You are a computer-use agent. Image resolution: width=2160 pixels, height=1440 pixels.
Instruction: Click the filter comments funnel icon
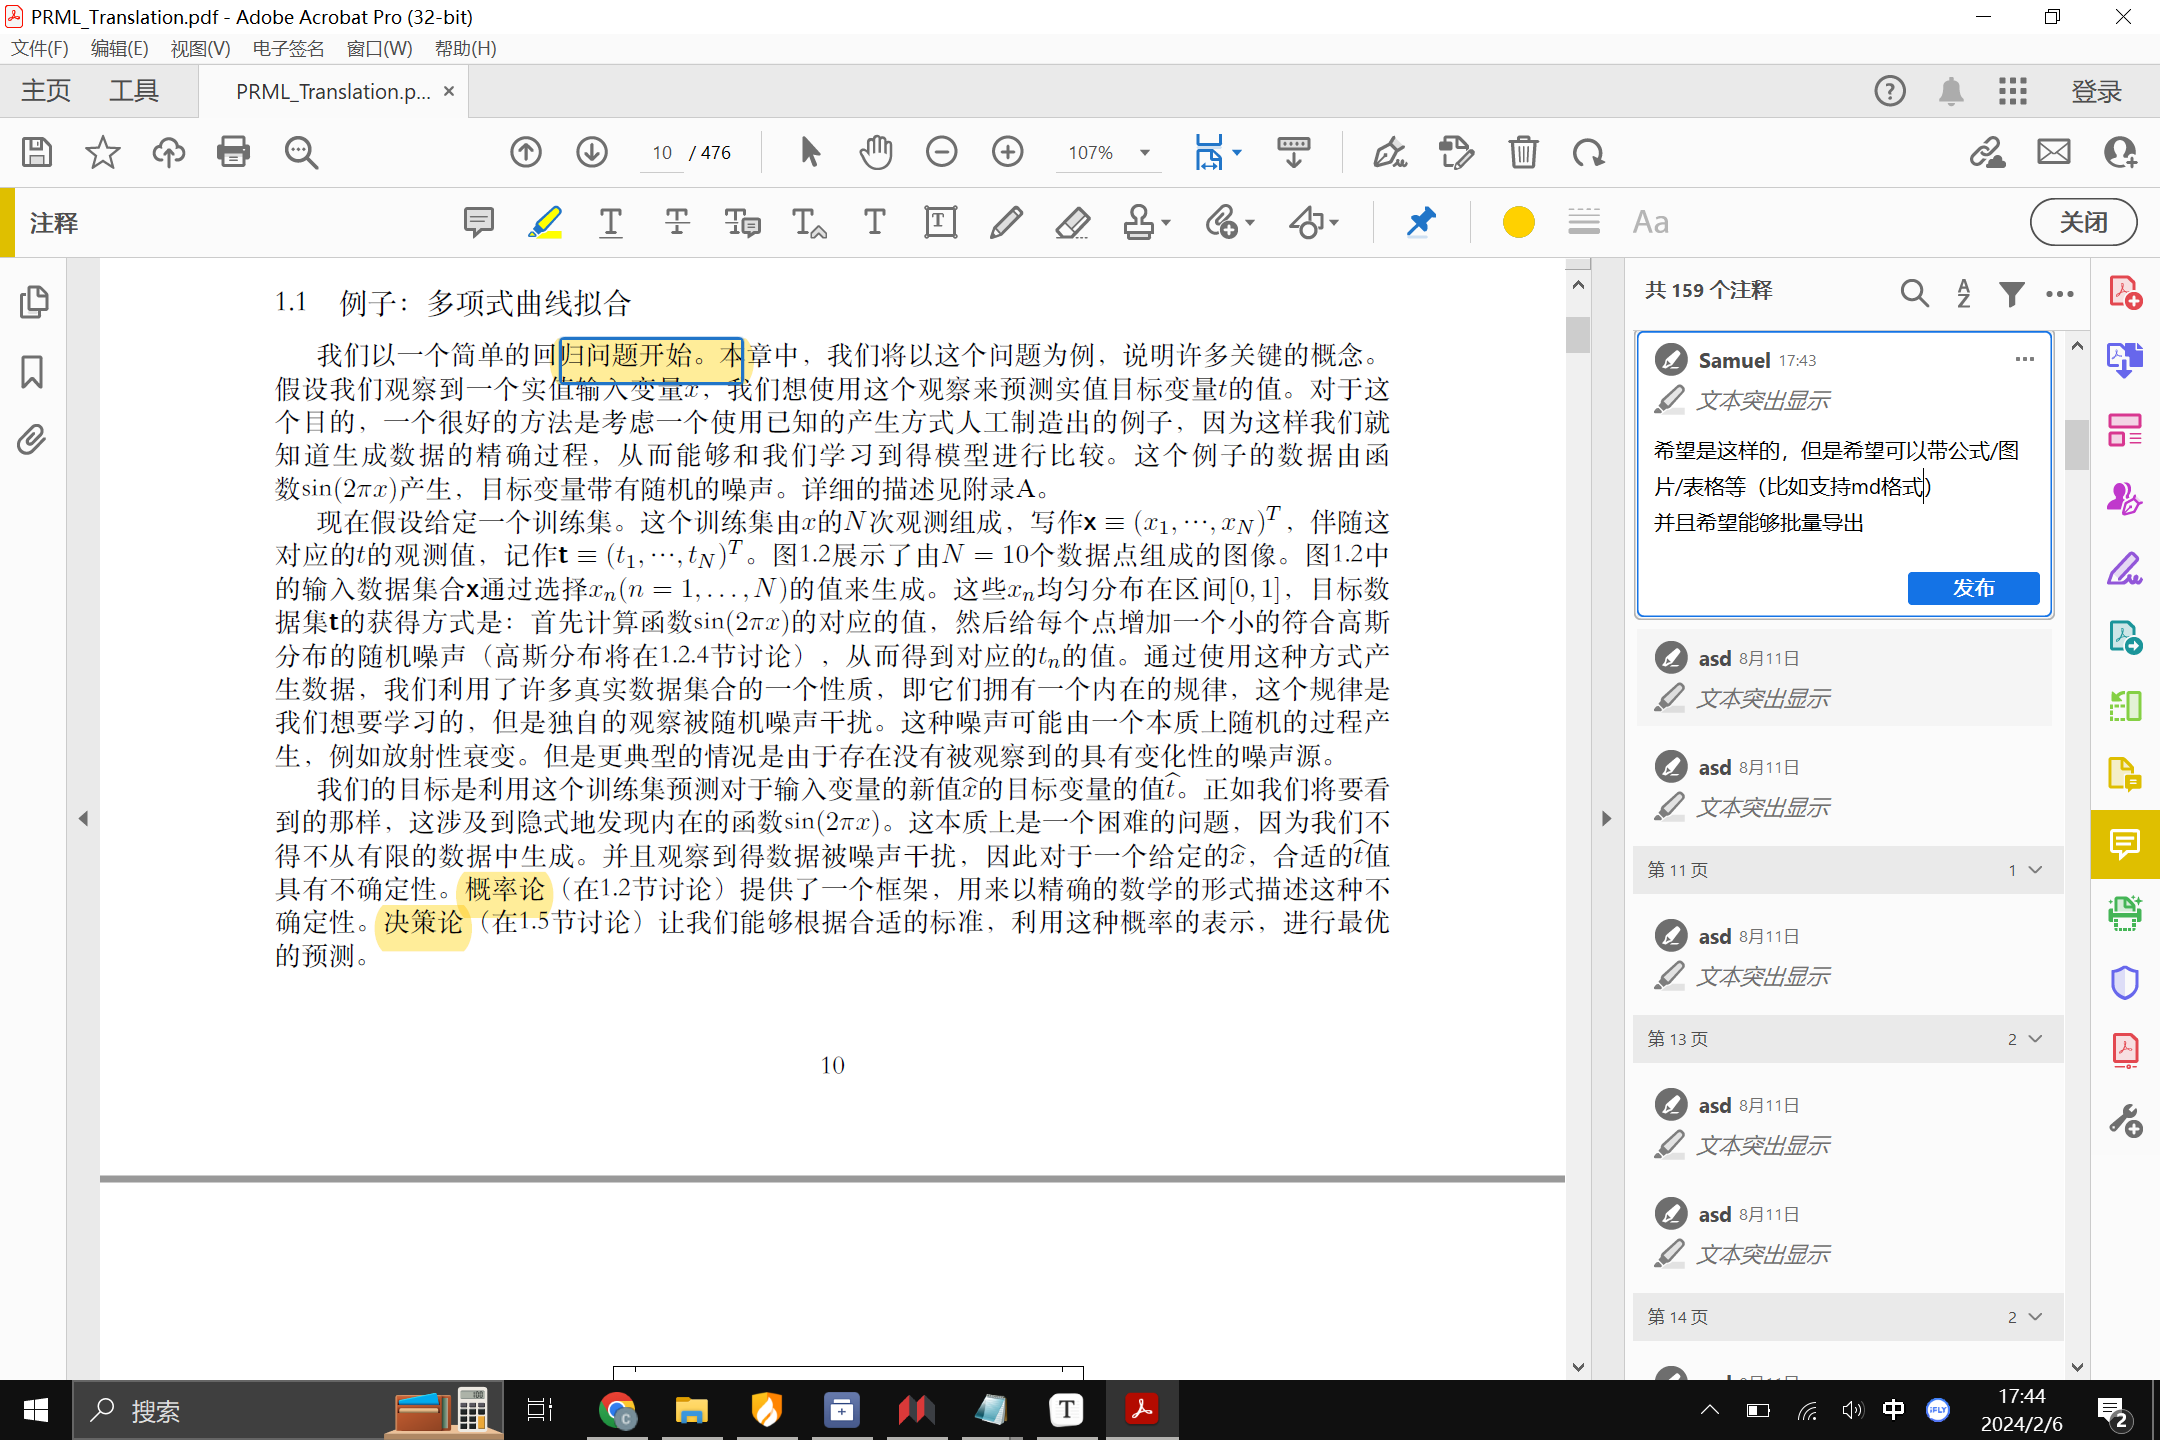2011,293
